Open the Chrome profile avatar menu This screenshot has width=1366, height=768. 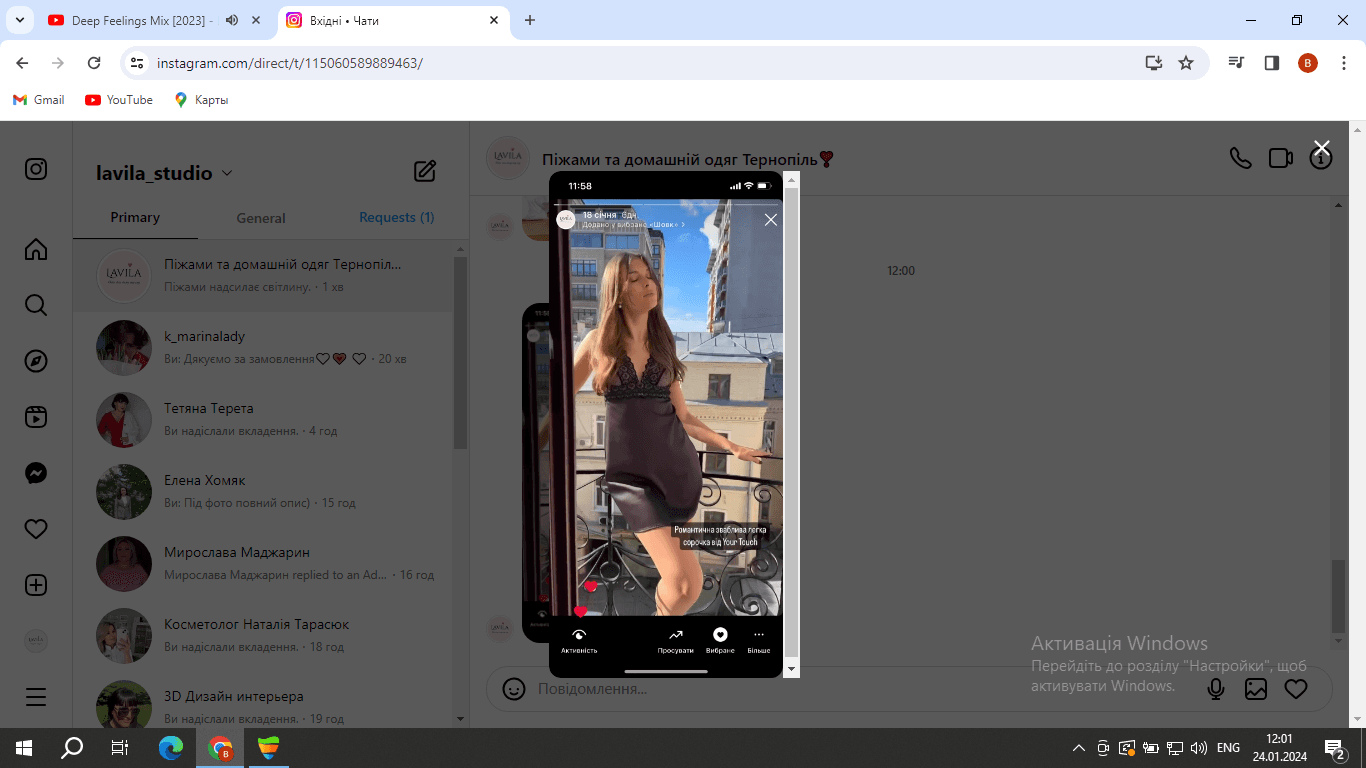click(x=1308, y=63)
